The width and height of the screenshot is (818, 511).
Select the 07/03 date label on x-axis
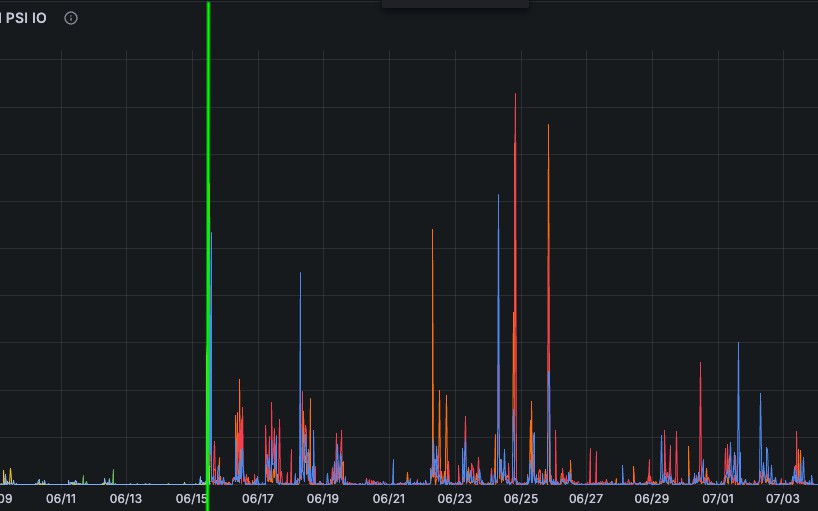[x=783, y=498]
